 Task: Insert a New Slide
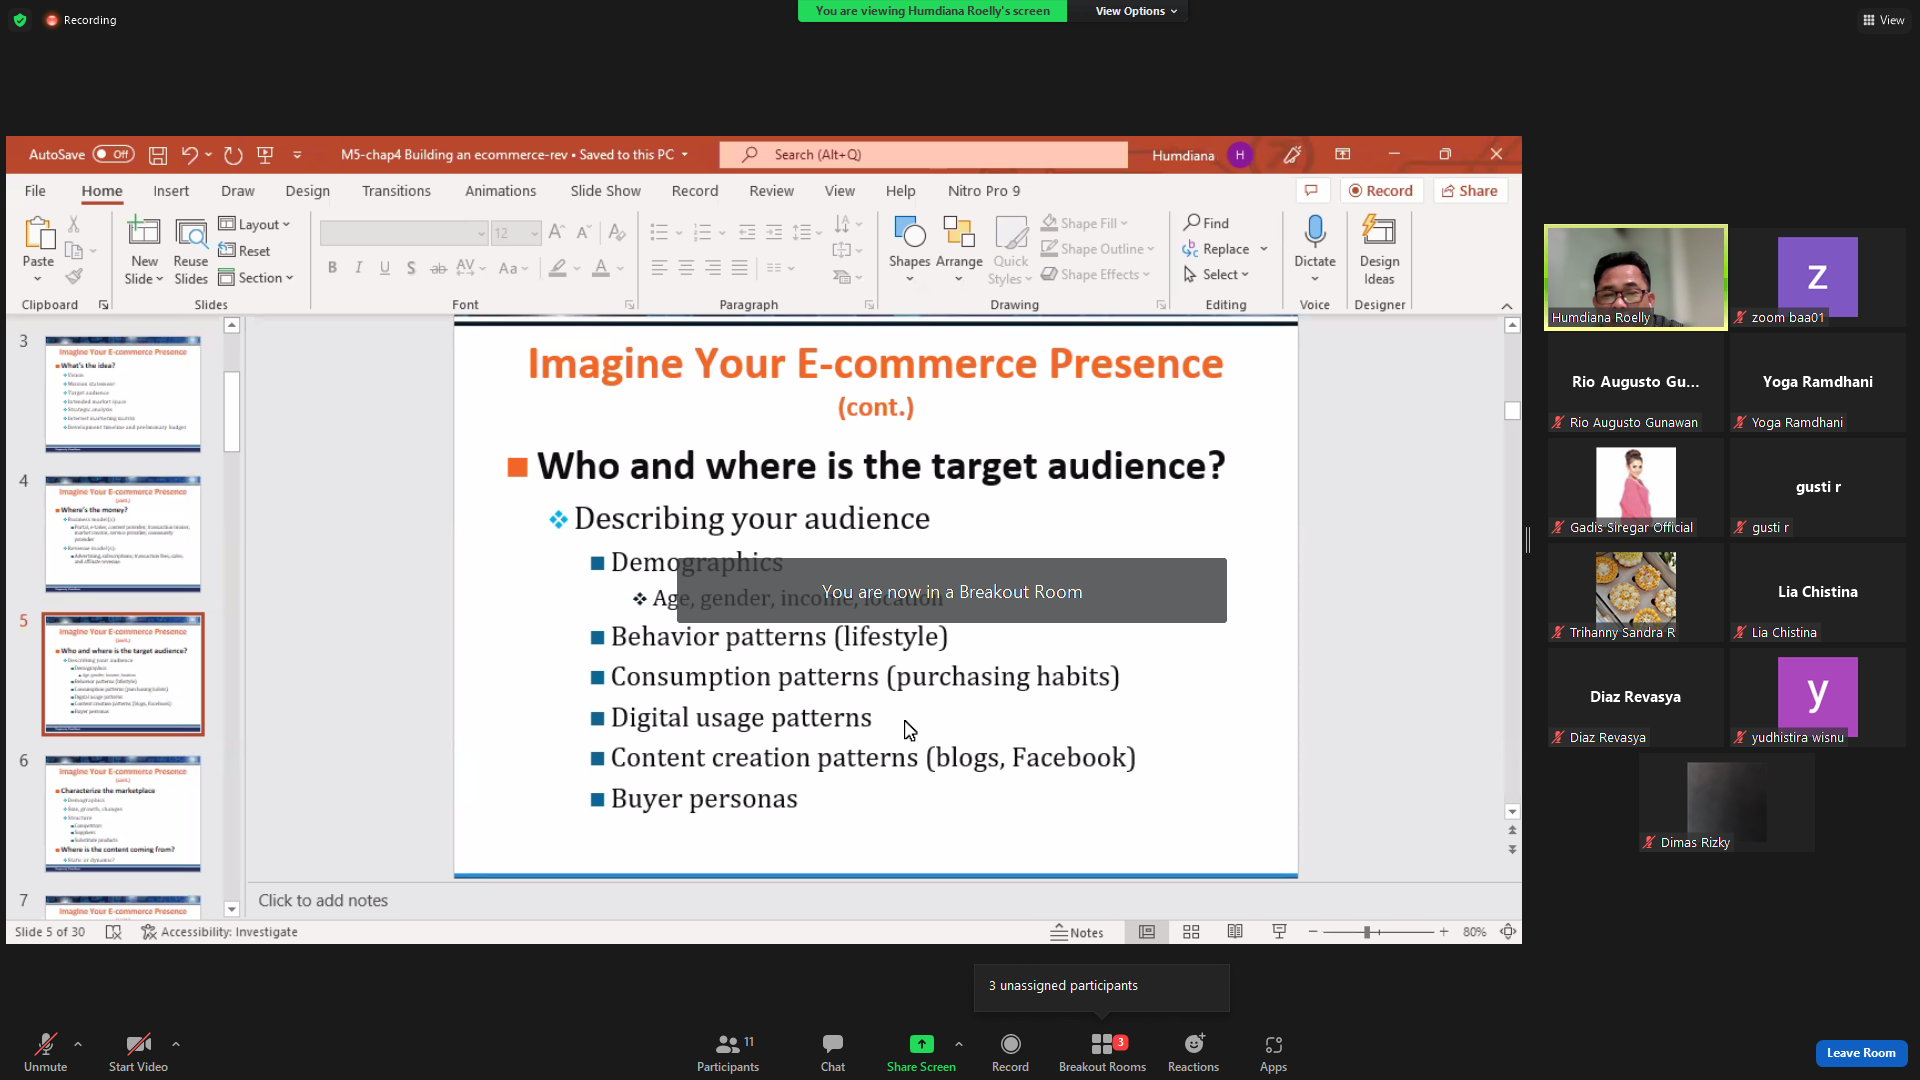coord(144,250)
